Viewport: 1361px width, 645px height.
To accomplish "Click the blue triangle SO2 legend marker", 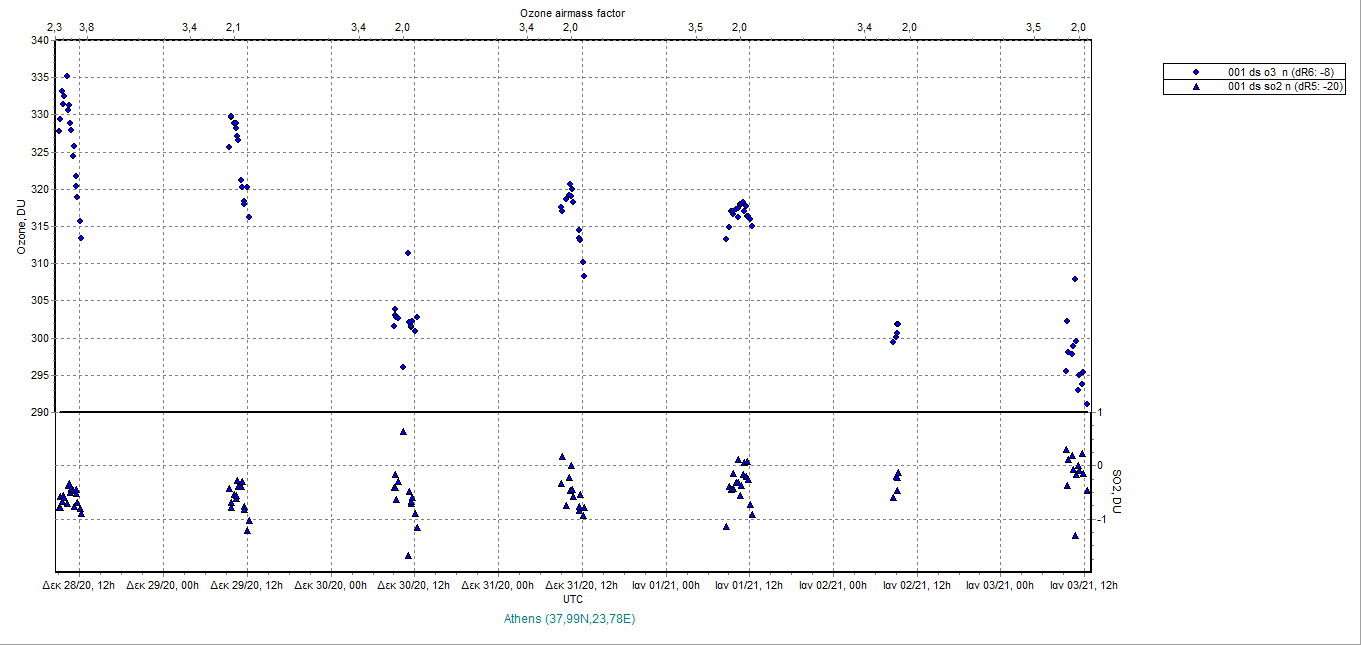I will [1195, 87].
